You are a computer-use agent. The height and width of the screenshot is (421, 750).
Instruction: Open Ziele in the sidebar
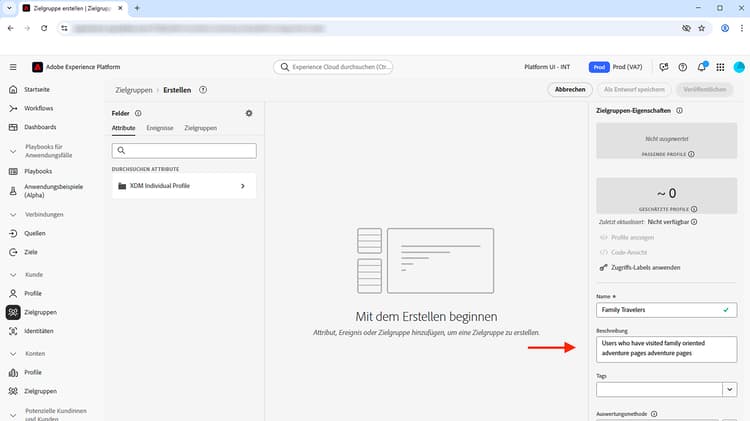[x=31, y=252]
